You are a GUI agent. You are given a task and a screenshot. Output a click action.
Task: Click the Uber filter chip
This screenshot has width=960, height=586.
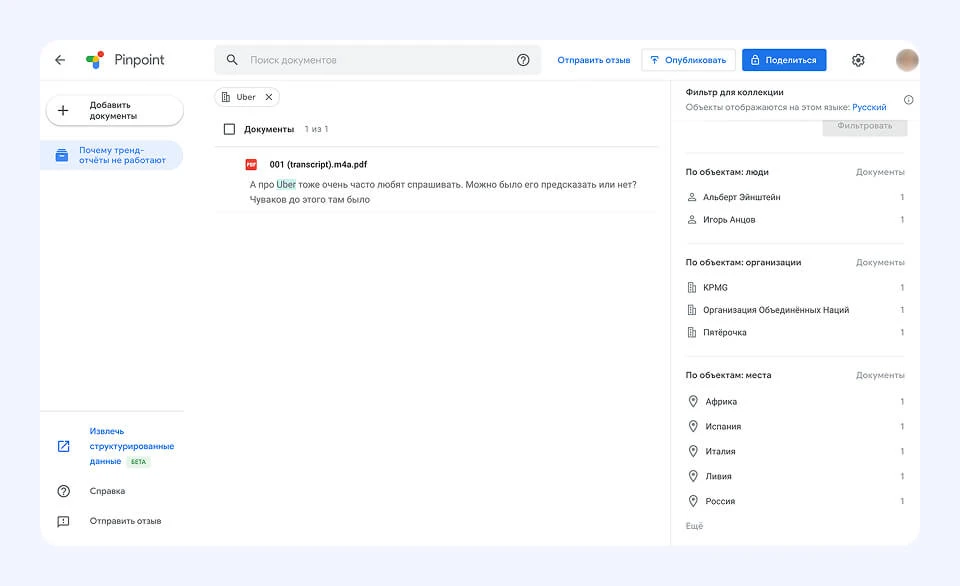(x=246, y=97)
